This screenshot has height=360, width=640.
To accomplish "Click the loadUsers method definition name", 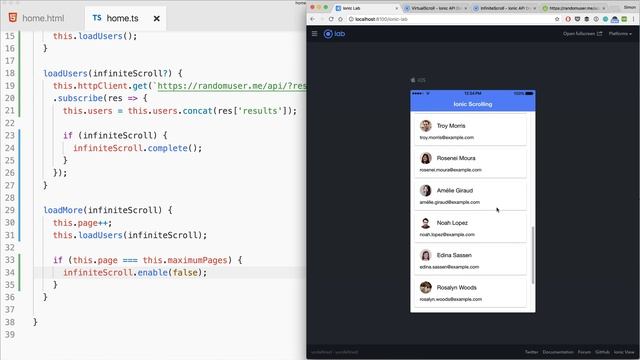I will [65, 73].
